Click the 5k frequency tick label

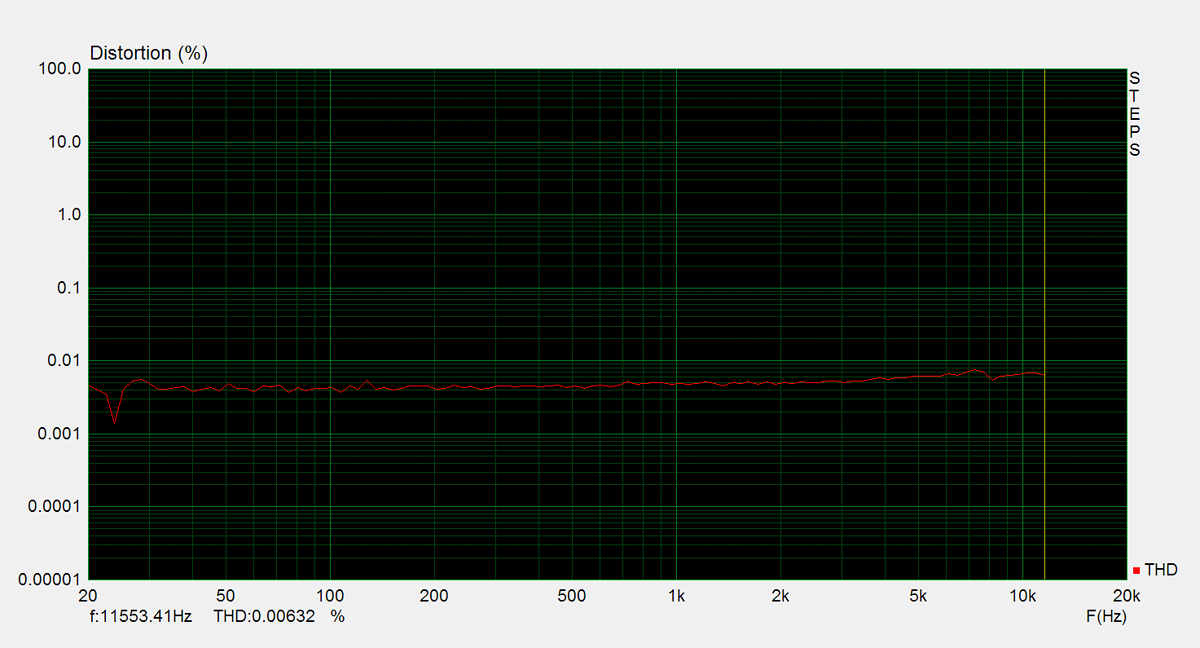pyautogui.click(x=918, y=597)
